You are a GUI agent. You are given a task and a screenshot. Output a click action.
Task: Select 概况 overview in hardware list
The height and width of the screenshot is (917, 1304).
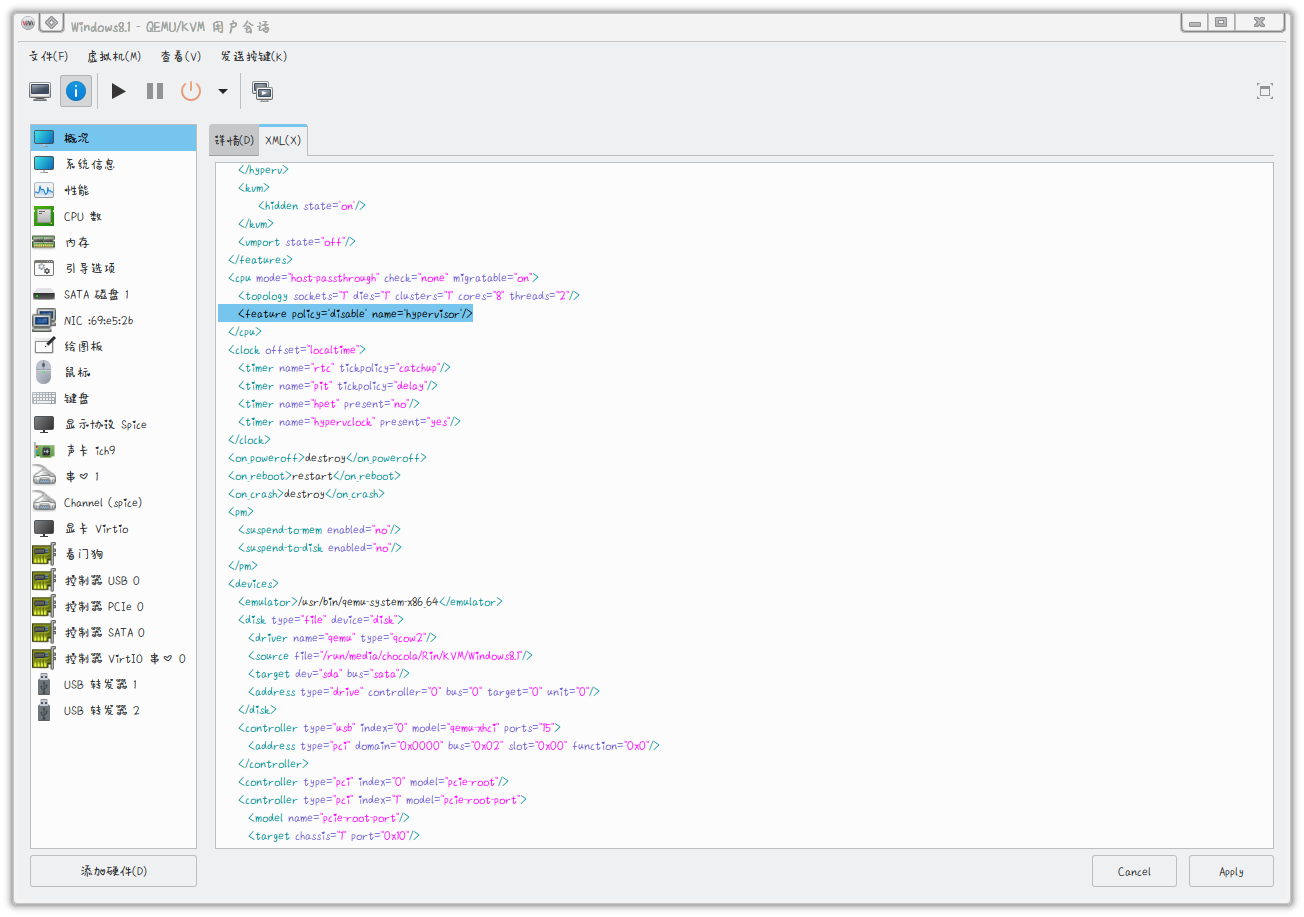coord(114,138)
